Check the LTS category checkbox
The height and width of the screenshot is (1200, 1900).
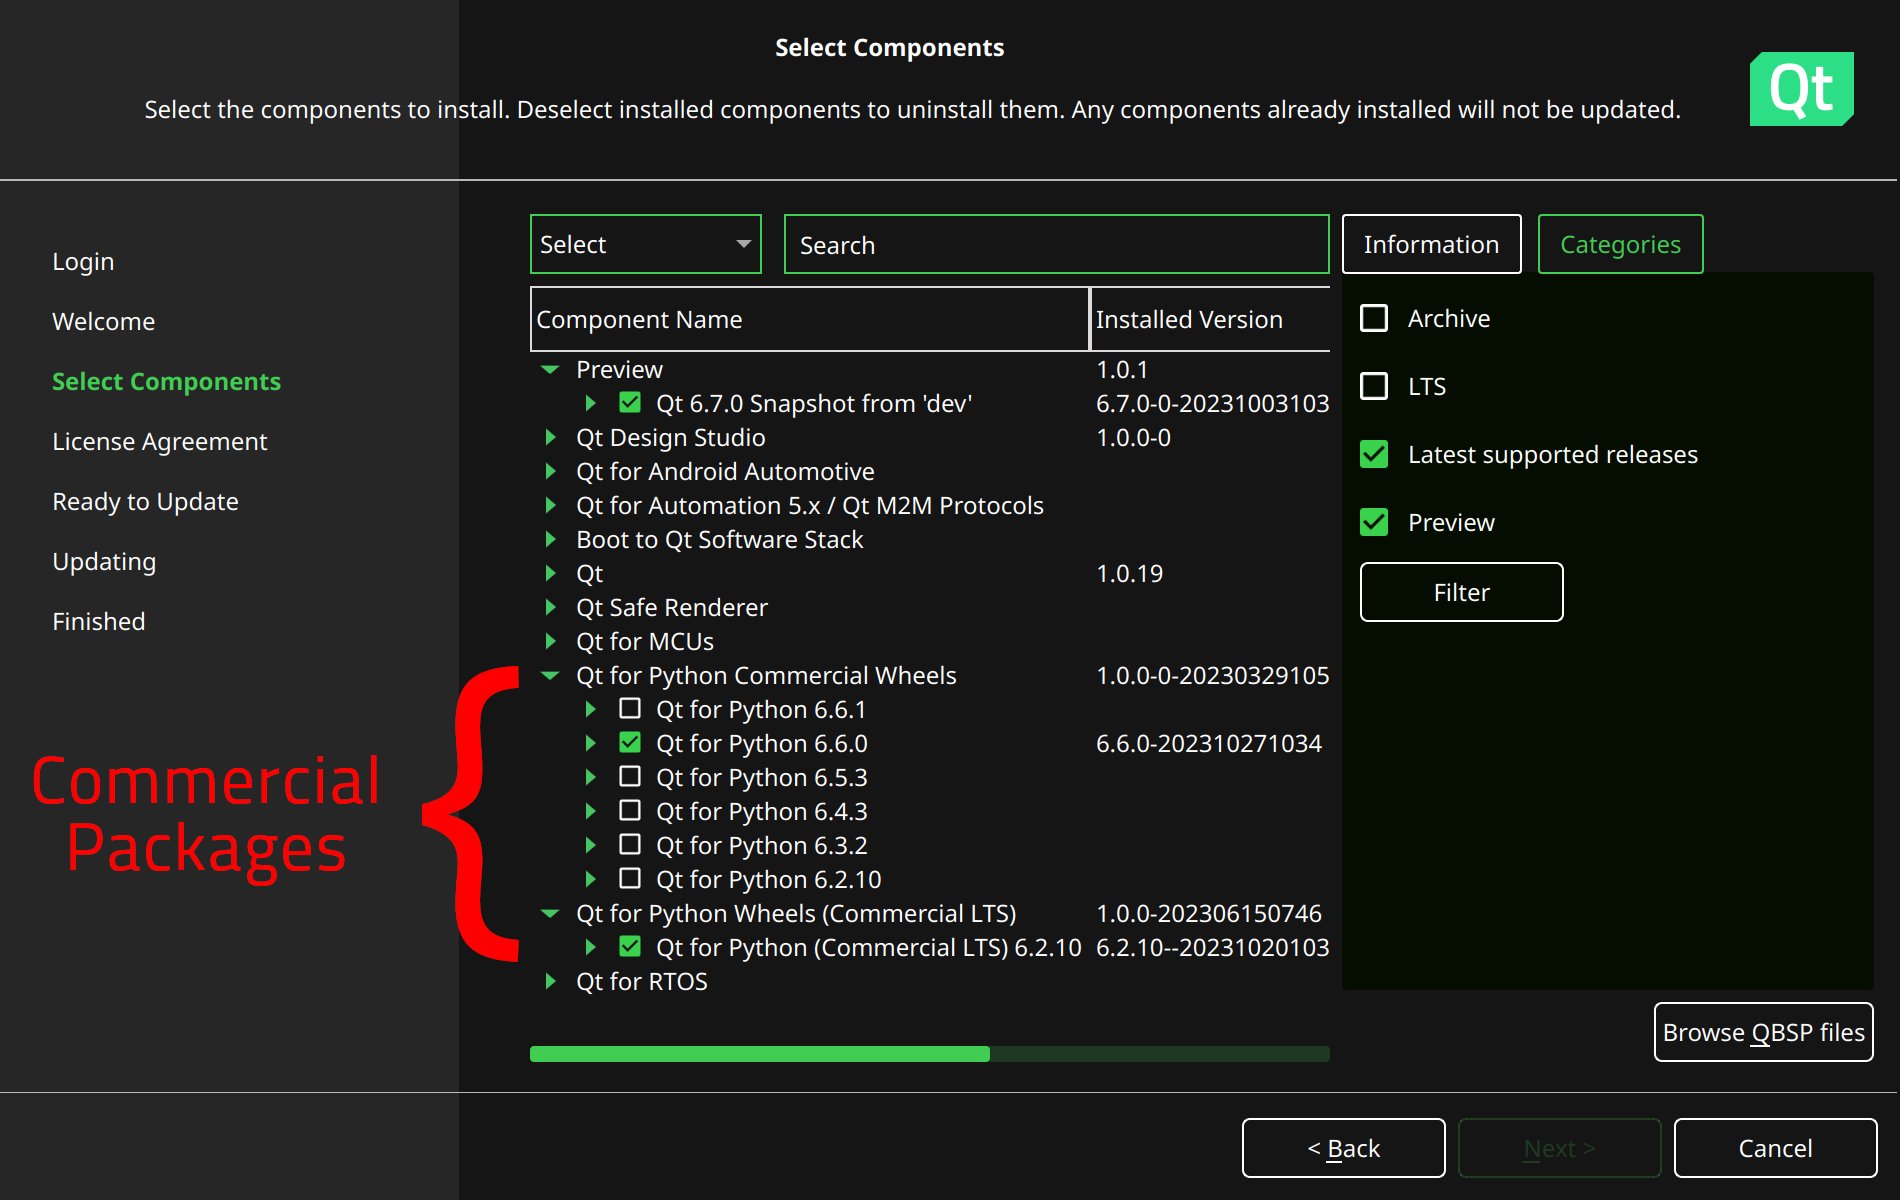1374,387
